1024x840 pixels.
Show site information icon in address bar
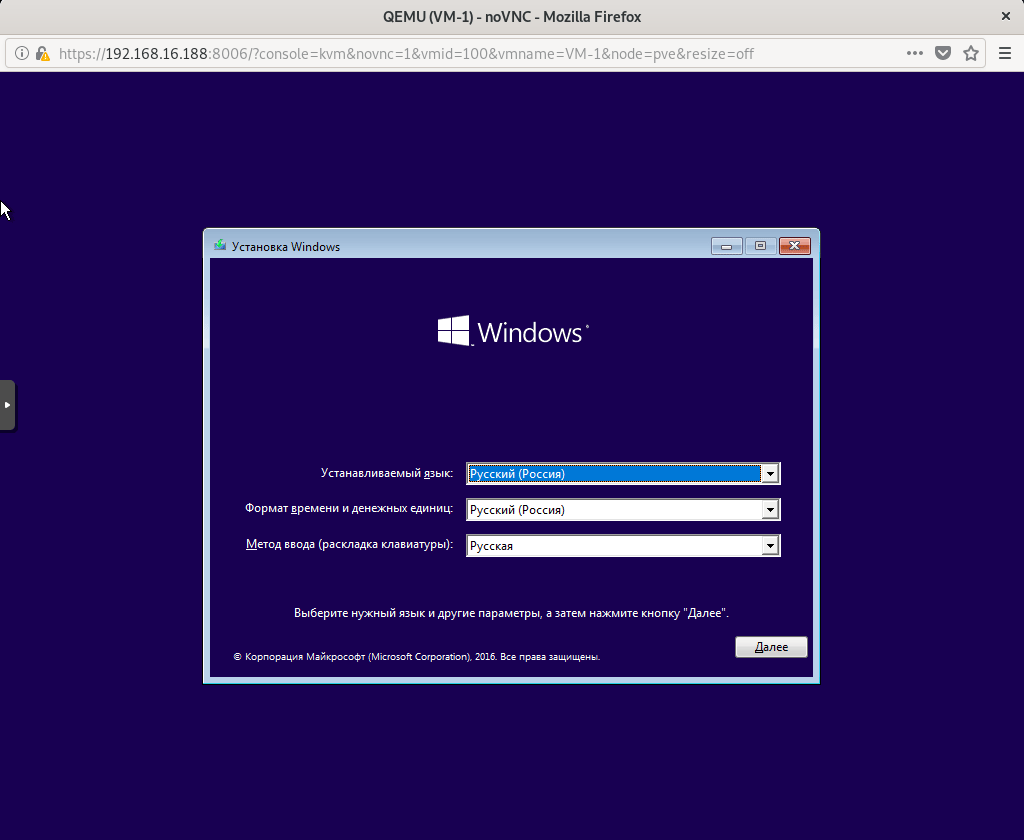coord(22,54)
